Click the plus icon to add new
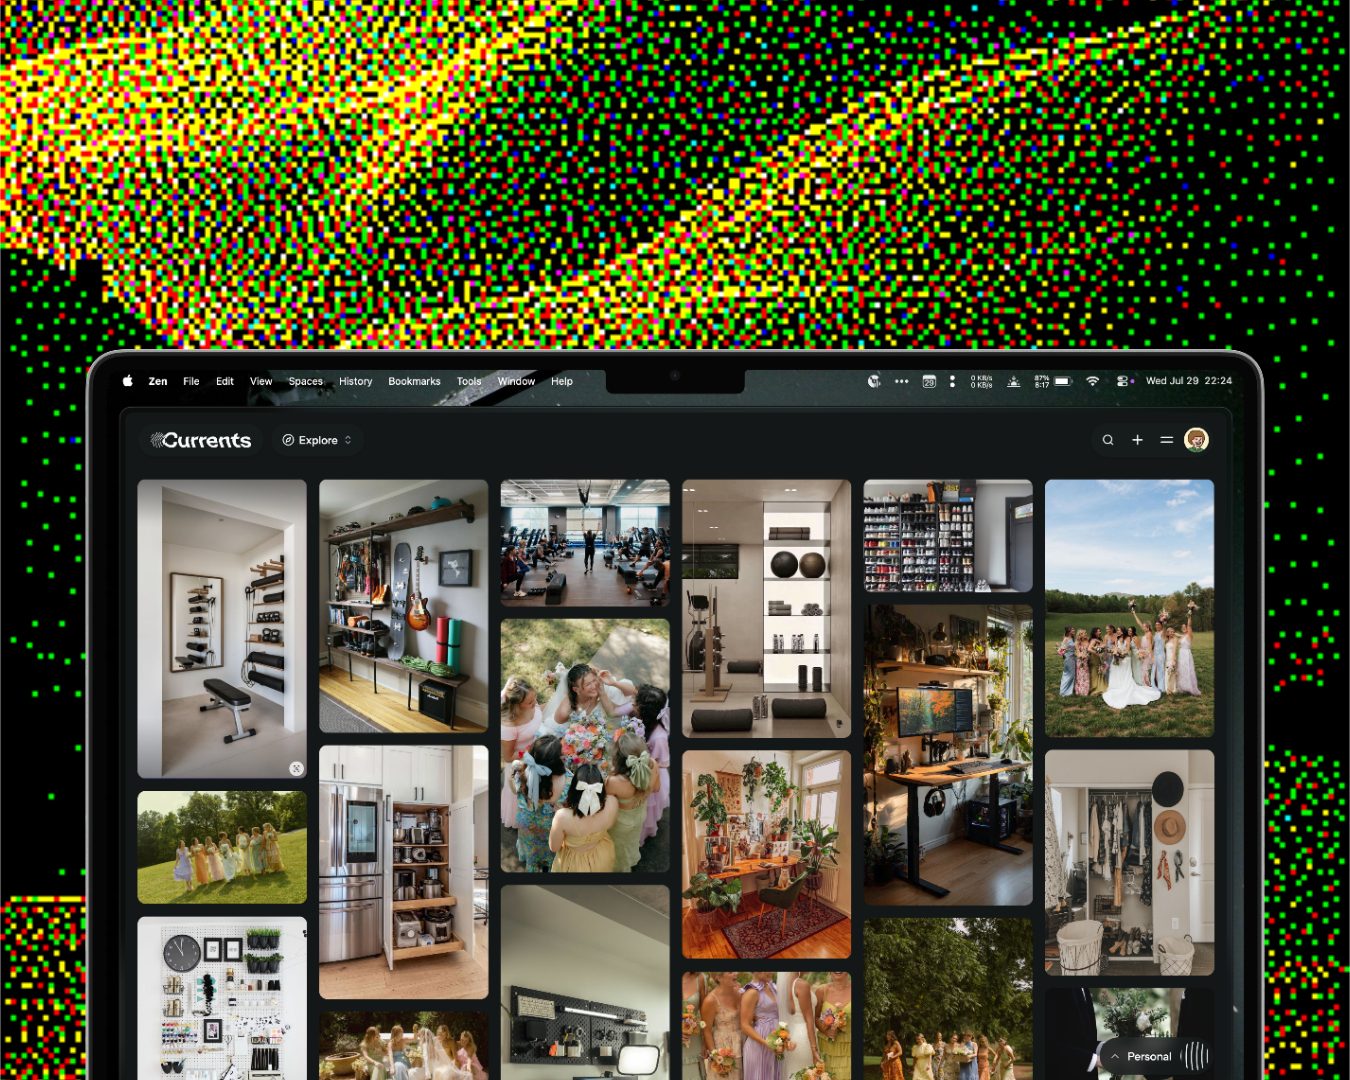This screenshot has width=1350, height=1080. coord(1137,440)
